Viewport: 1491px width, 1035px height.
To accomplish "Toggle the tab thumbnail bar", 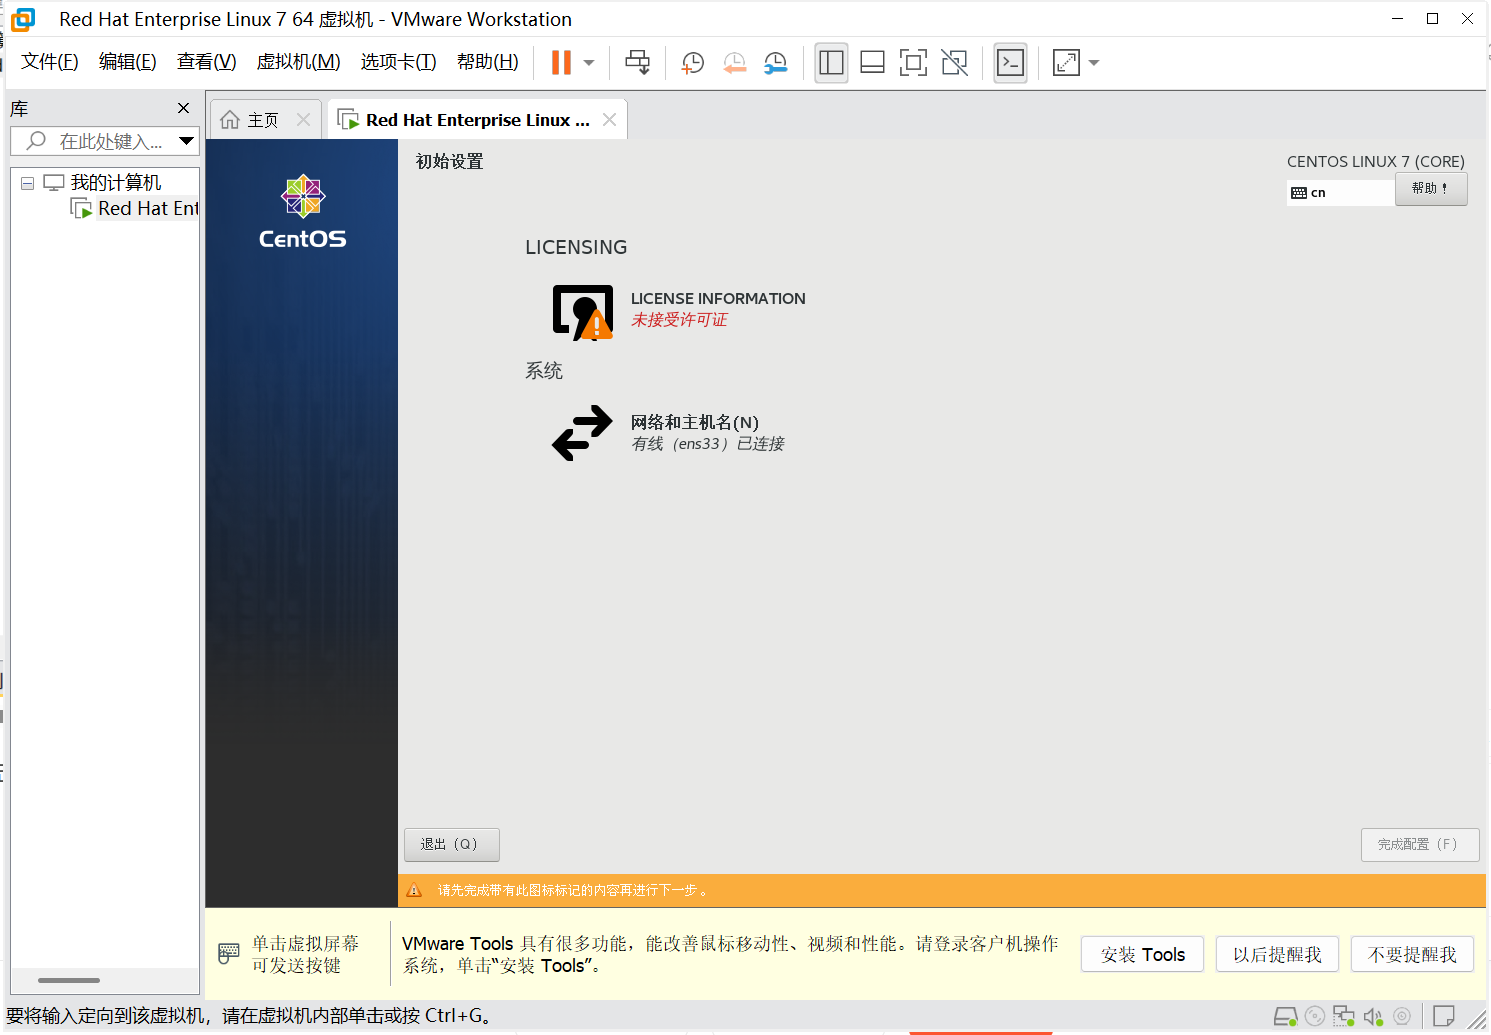I will coord(872,62).
